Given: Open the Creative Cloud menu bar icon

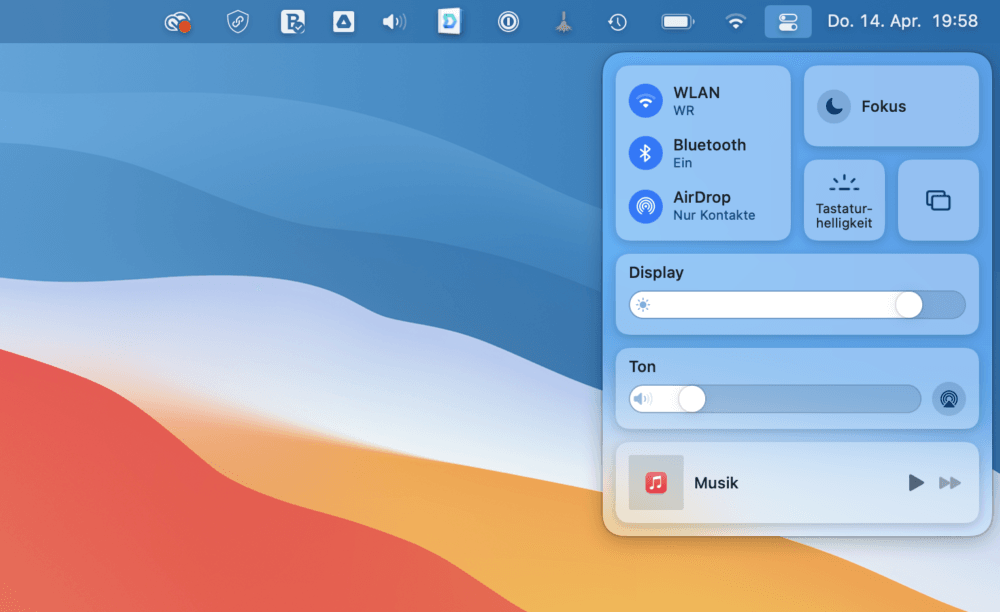Looking at the screenshot, I should coord(177,22).
